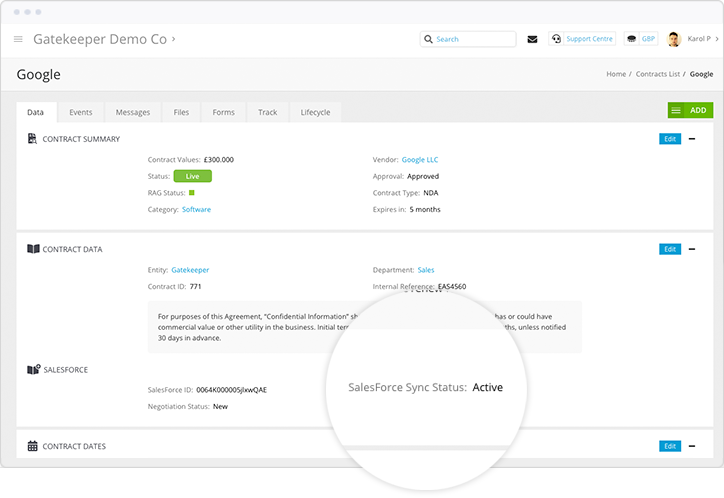This screenshot has height=498, width=724.
Task: Click the Karol P user name
Action: (699, 39)
